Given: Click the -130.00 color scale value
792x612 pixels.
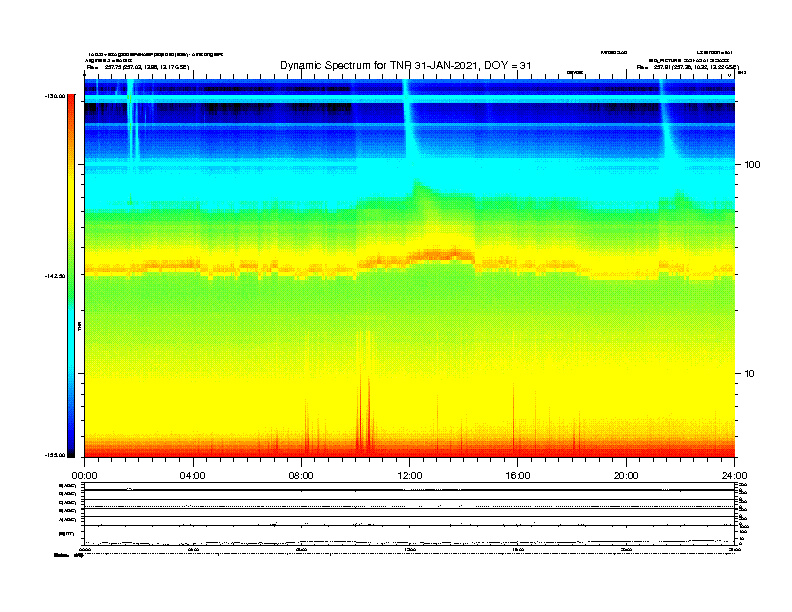Looking at the screenshot, I should [55, 96].
